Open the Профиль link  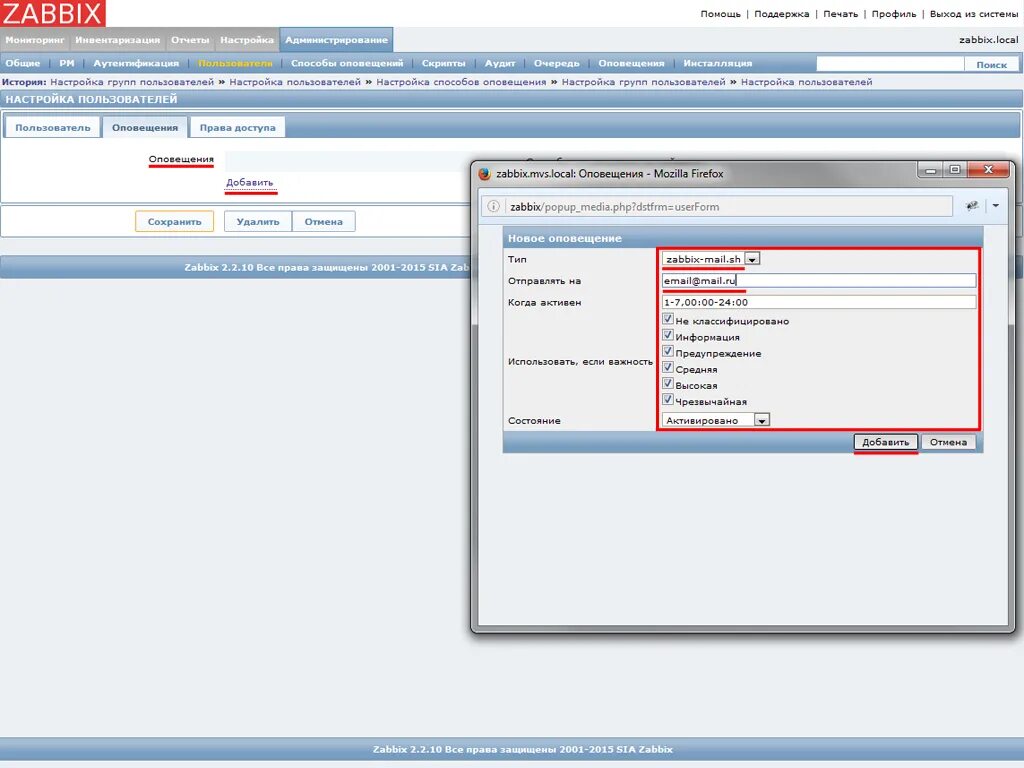coord(894,14)
